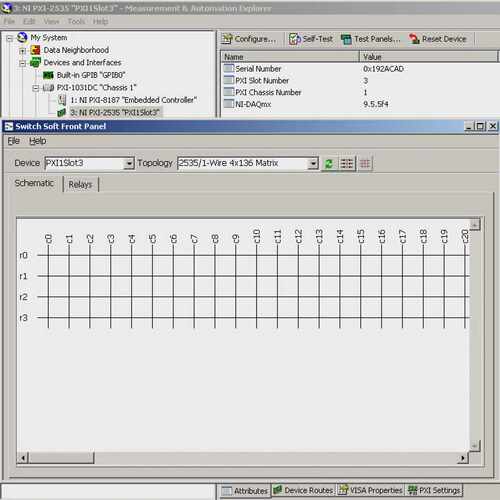This screenshot has height=500, width=500.
Task: Open Help menu in Switch Soft Front Panel
Action: click(x=37, y=141)
